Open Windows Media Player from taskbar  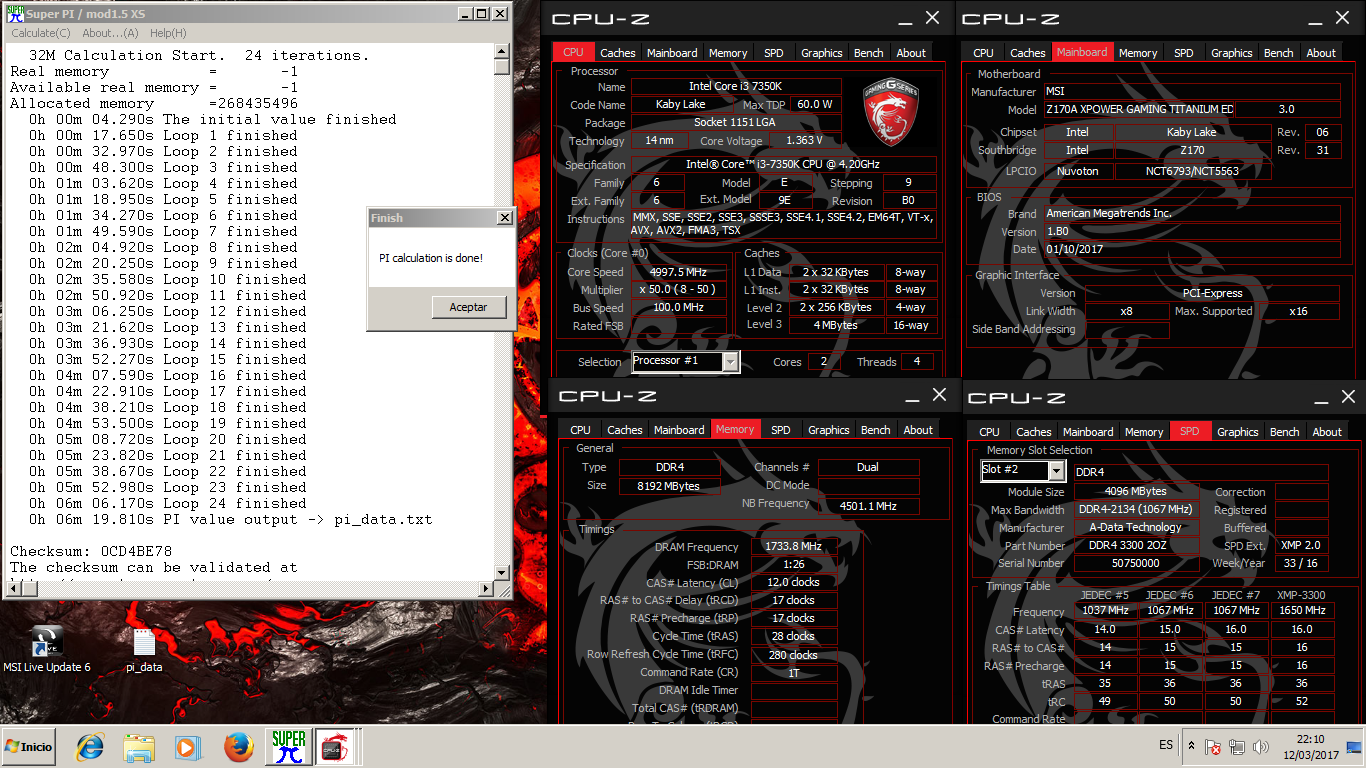pos(186,747)
